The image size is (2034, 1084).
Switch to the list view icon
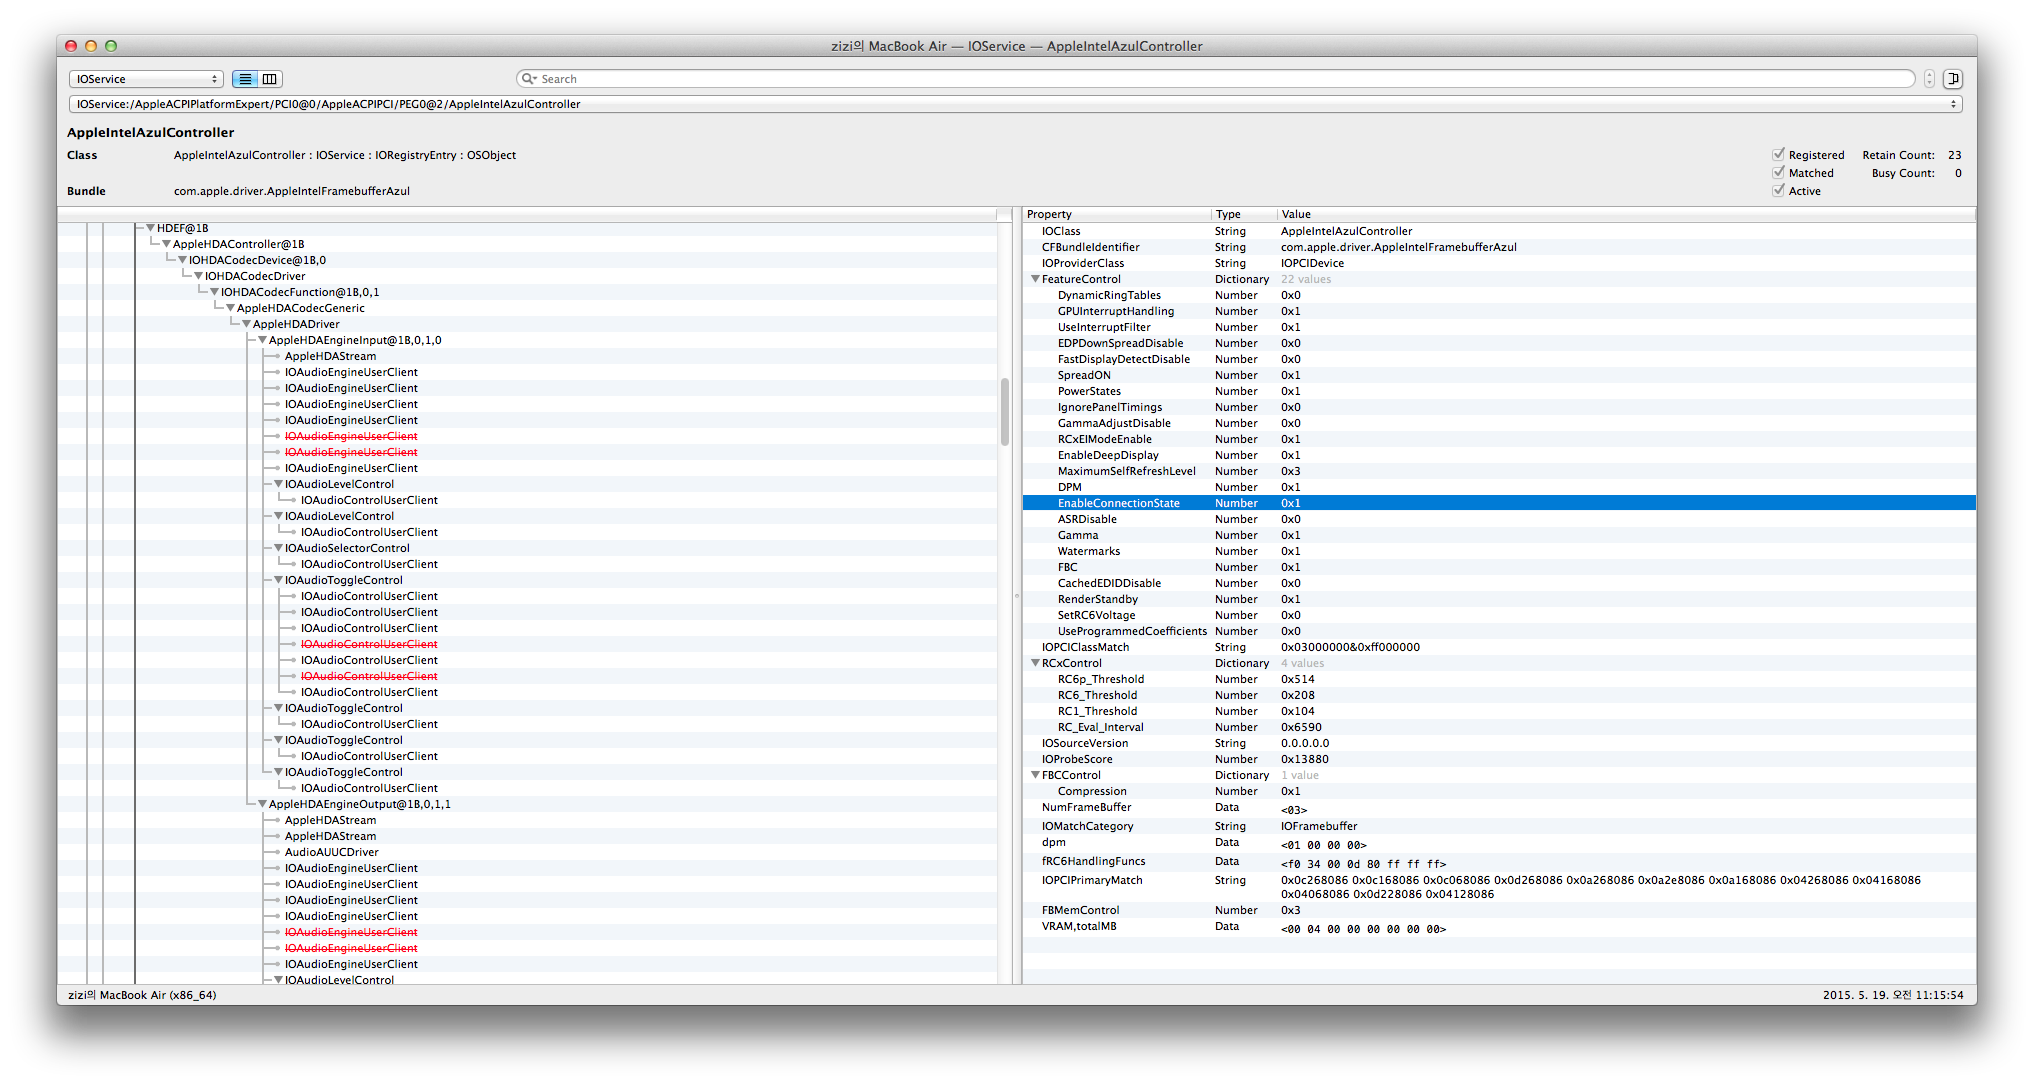[x=245, y=79]
